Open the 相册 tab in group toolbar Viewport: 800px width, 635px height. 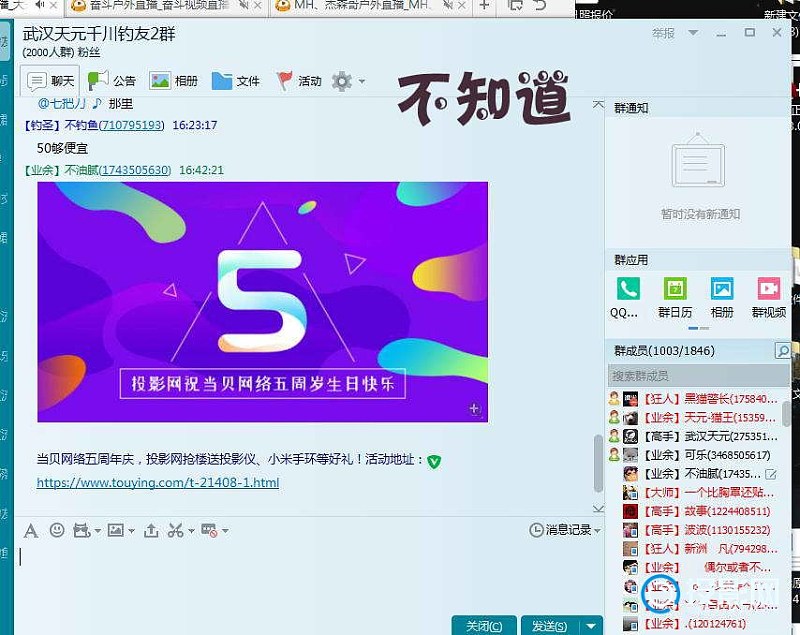173,81
